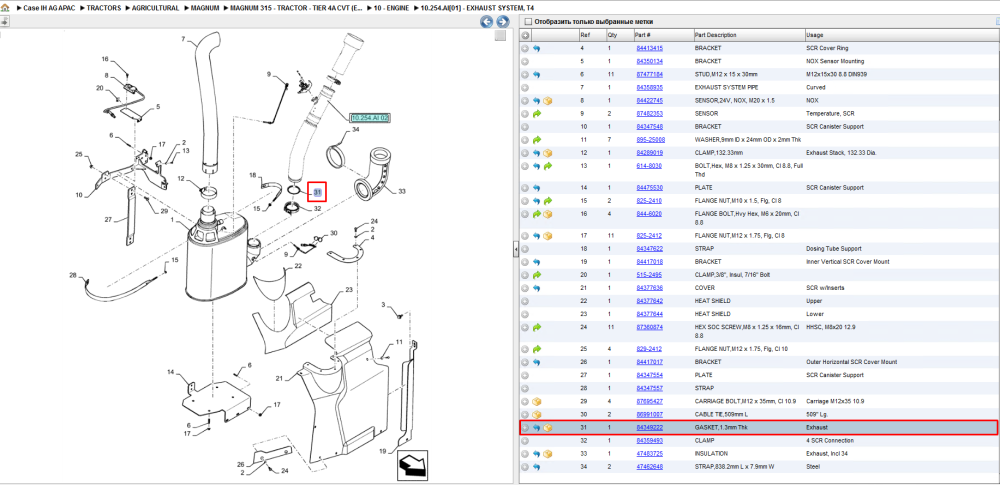Open the MAGNUM breadcrumb level

coord(205,8)
